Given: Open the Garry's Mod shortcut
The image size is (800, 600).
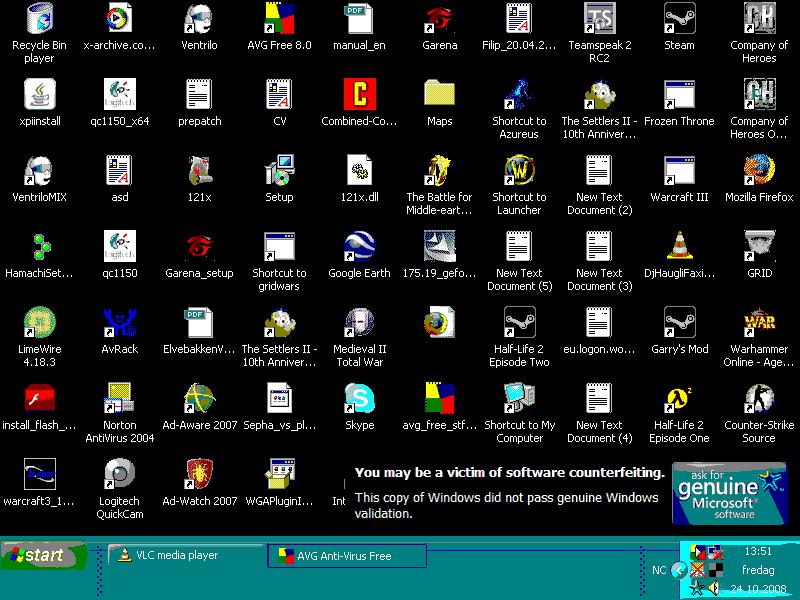Looking at the screenshot, I should tap(679, 322).
